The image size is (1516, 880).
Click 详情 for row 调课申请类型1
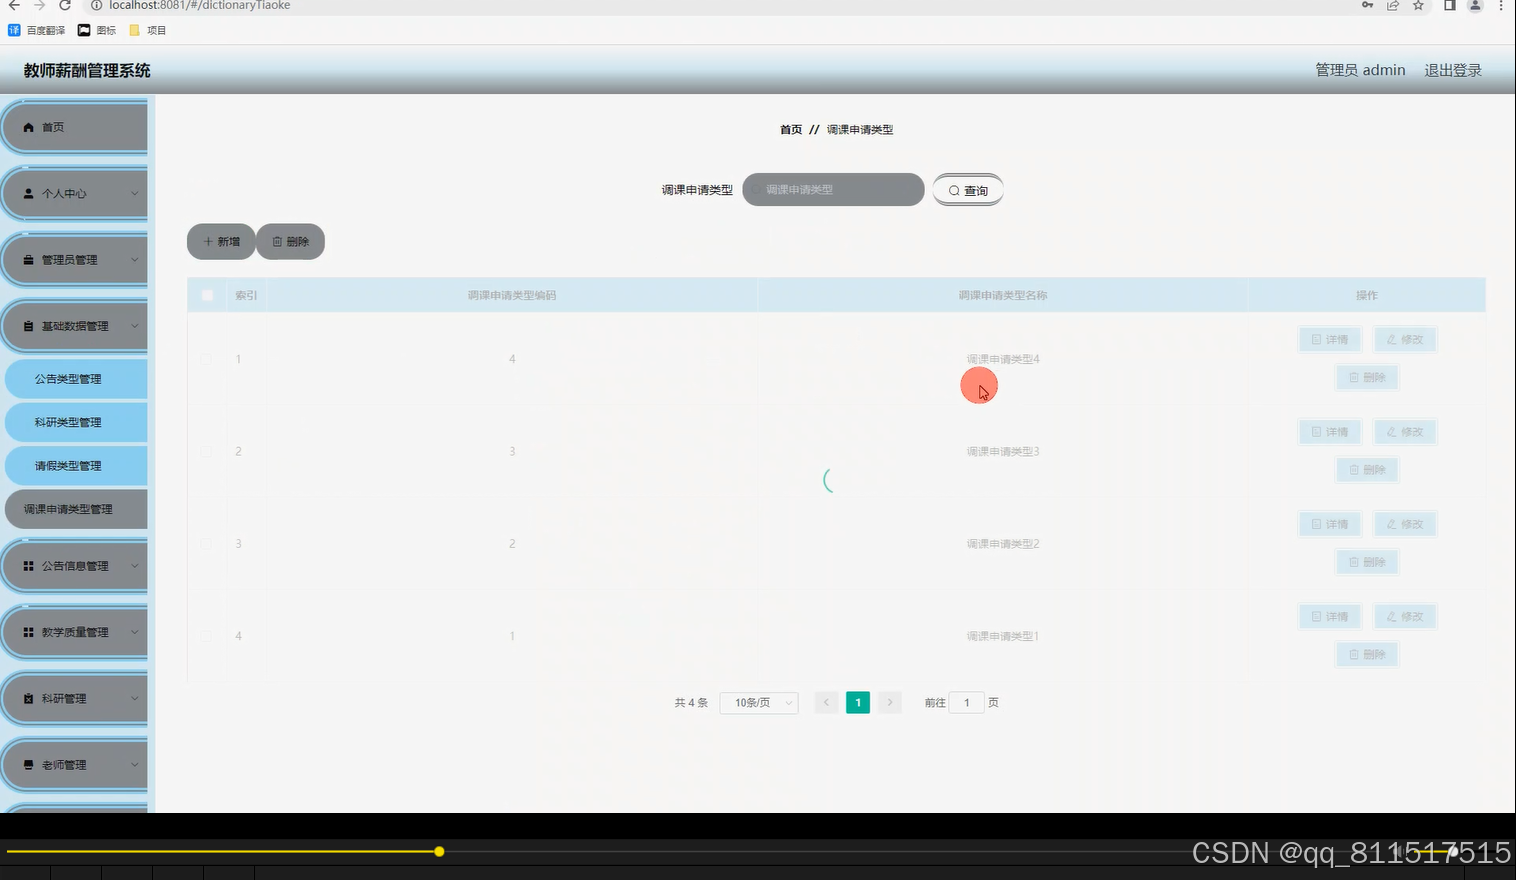[1330, 617]
